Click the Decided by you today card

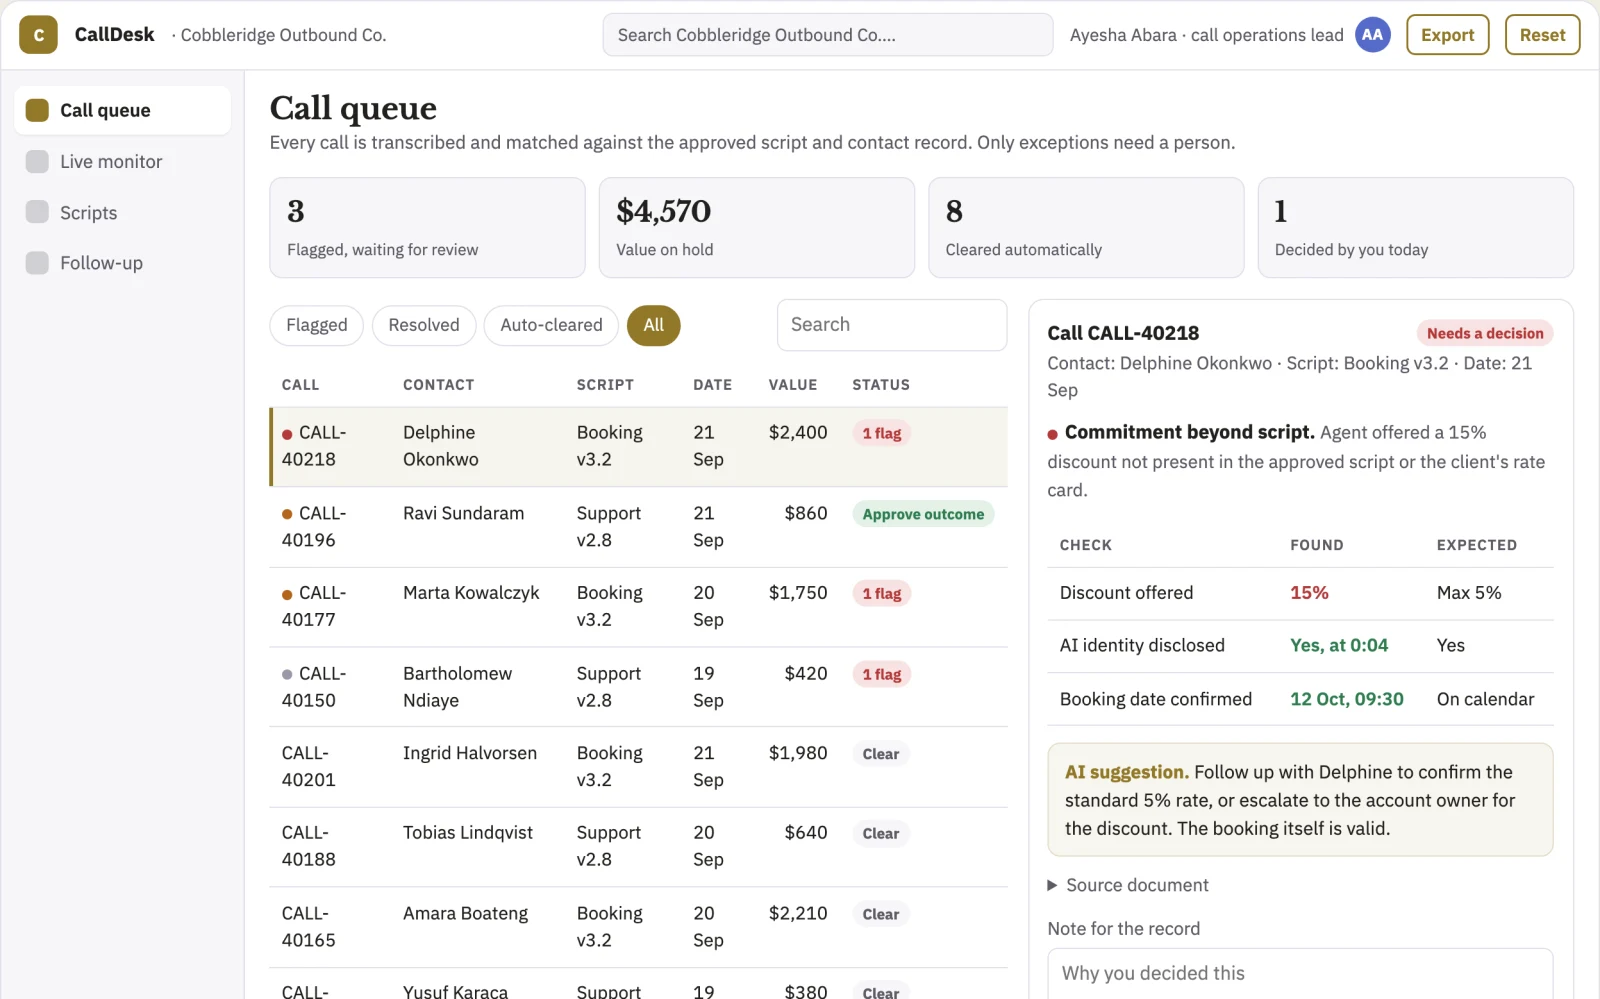(1416, 228)
